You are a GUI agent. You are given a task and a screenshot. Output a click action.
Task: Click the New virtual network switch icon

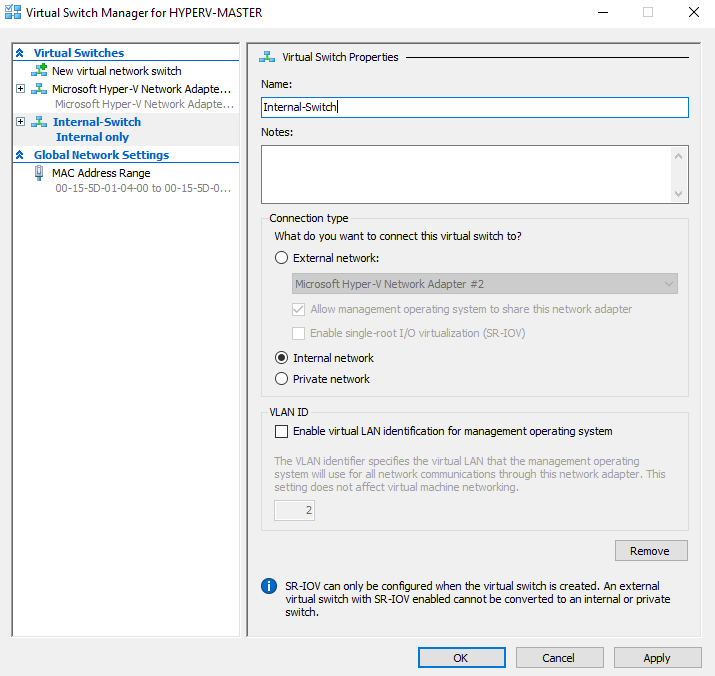coord(39,70)
